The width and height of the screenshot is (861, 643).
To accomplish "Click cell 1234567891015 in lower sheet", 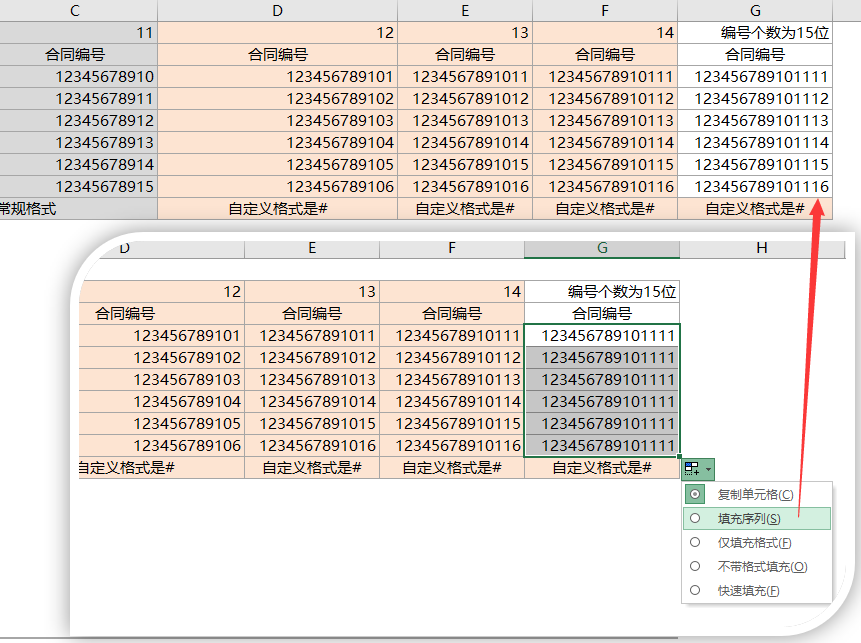I will [312, 423].
